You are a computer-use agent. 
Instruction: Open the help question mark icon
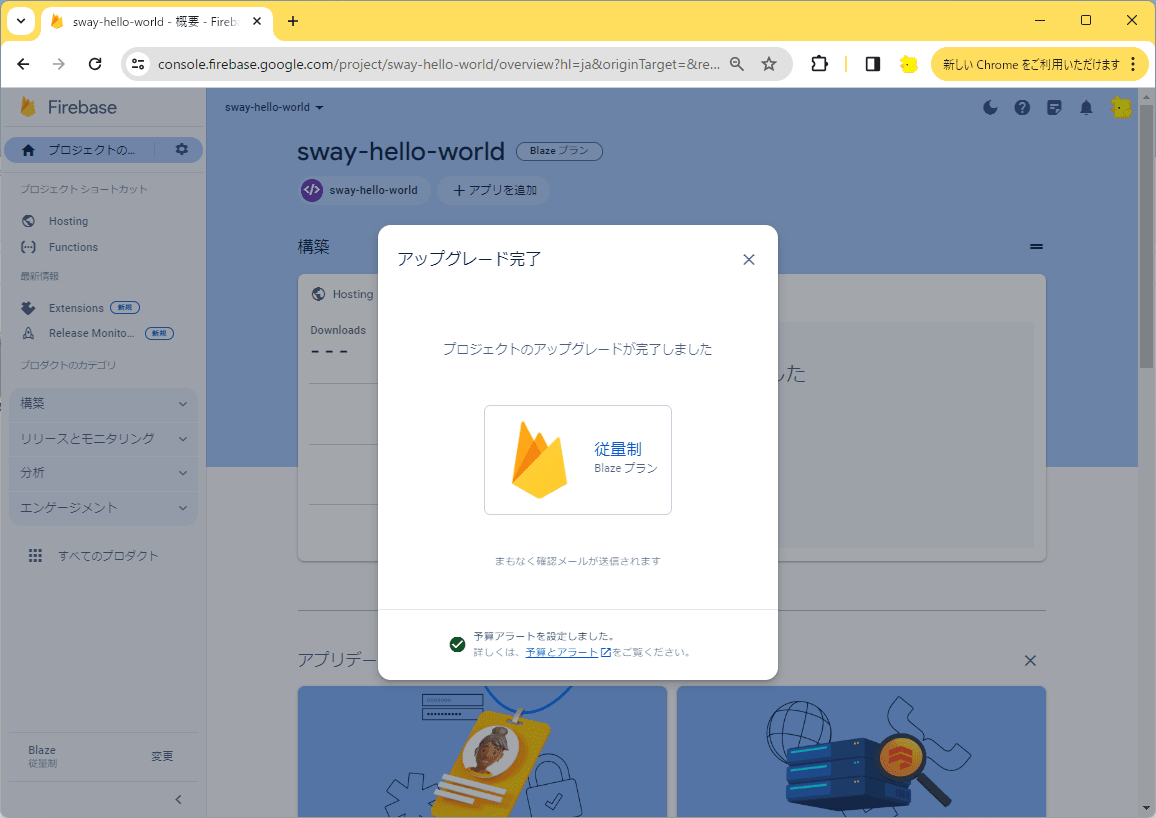[1022, 108]
